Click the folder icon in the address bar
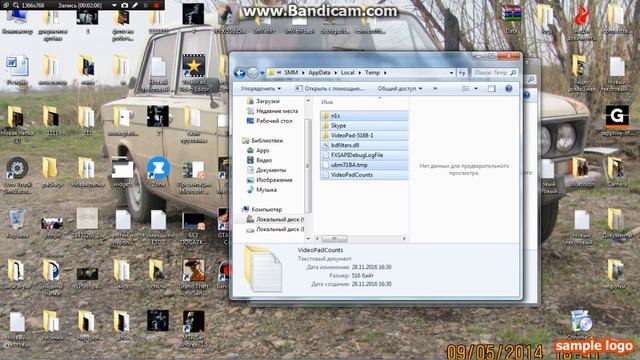Screen dimensions: 640x360 pos(271,73)
